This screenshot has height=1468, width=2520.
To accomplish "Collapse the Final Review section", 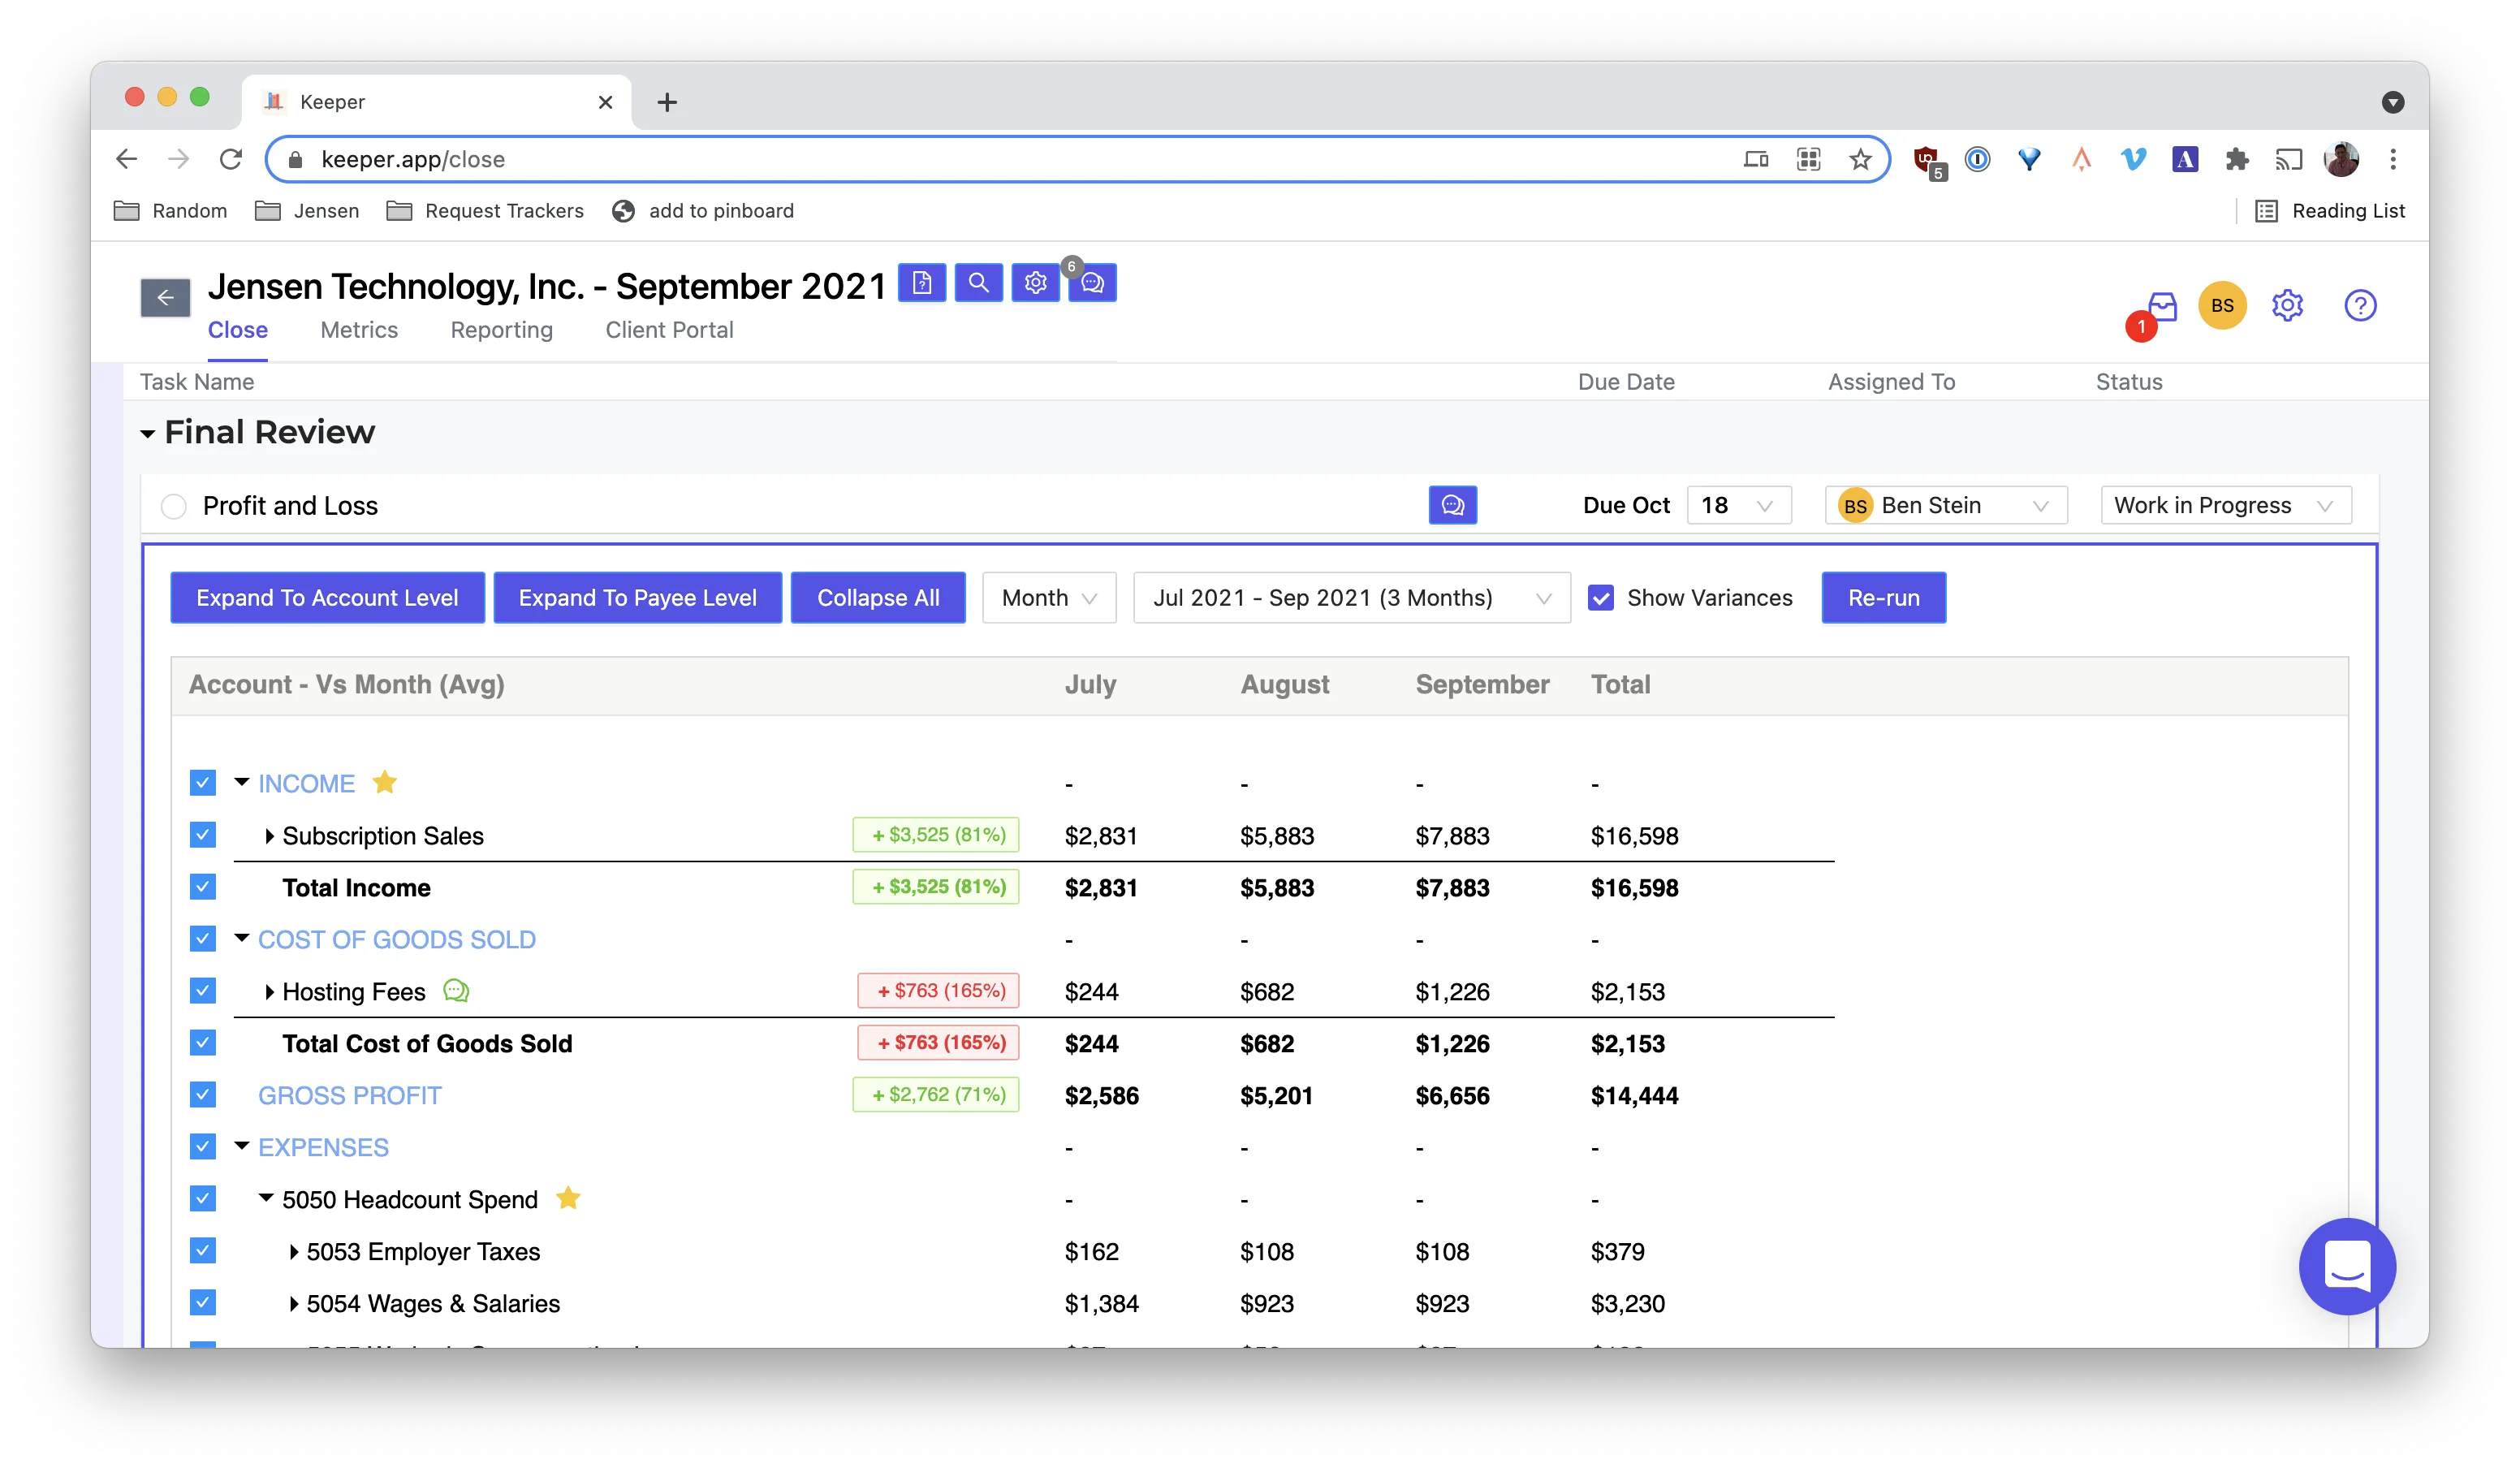I will (x=148, y=433).
